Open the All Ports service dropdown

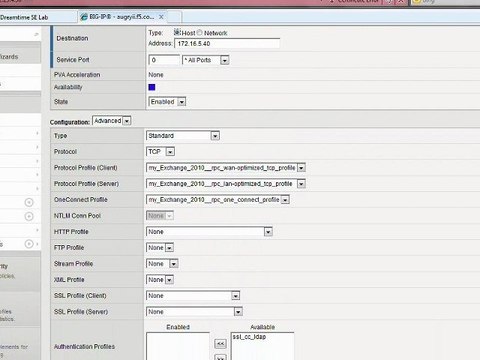click(x=206, y=60)
